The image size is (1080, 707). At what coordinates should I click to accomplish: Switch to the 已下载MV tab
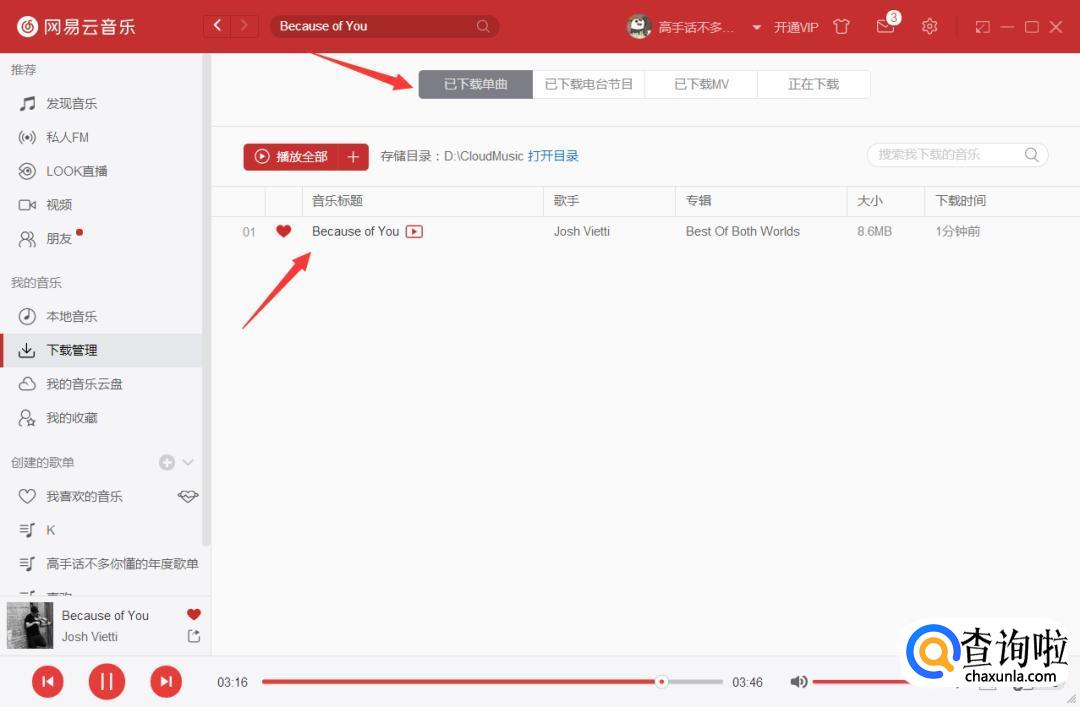point(701,85)
